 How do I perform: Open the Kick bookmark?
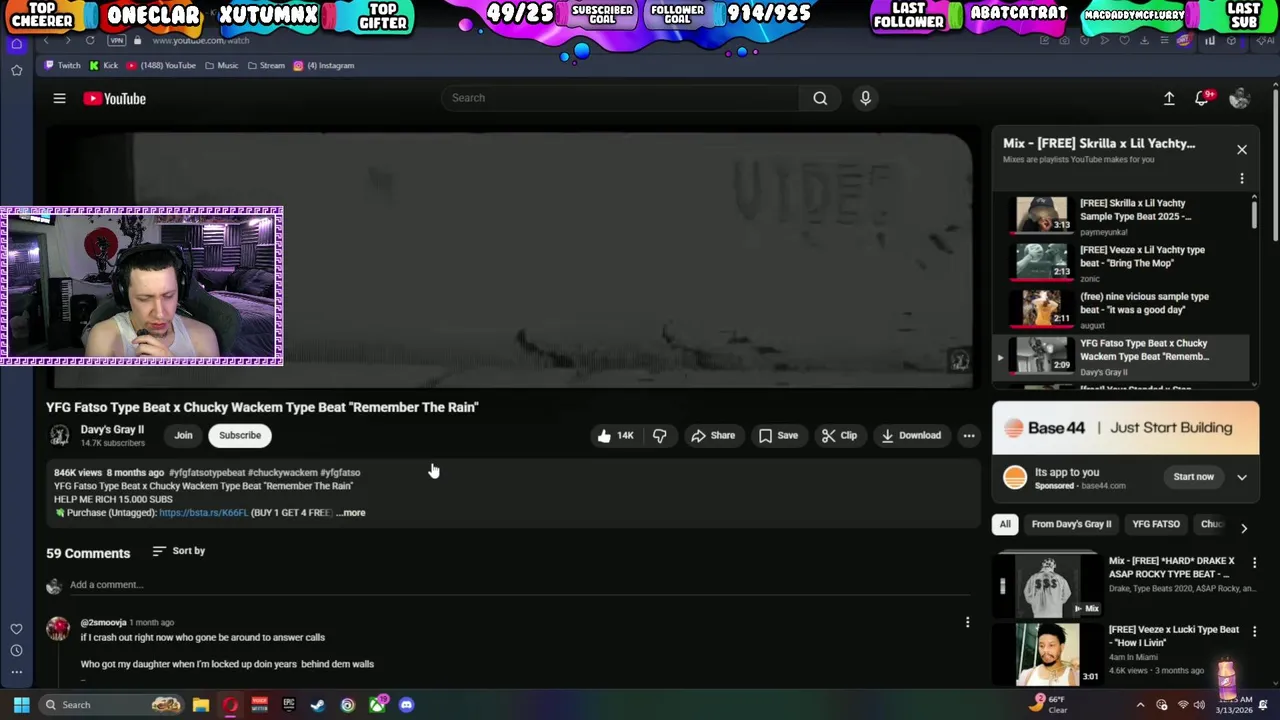(x=103, y=65)
